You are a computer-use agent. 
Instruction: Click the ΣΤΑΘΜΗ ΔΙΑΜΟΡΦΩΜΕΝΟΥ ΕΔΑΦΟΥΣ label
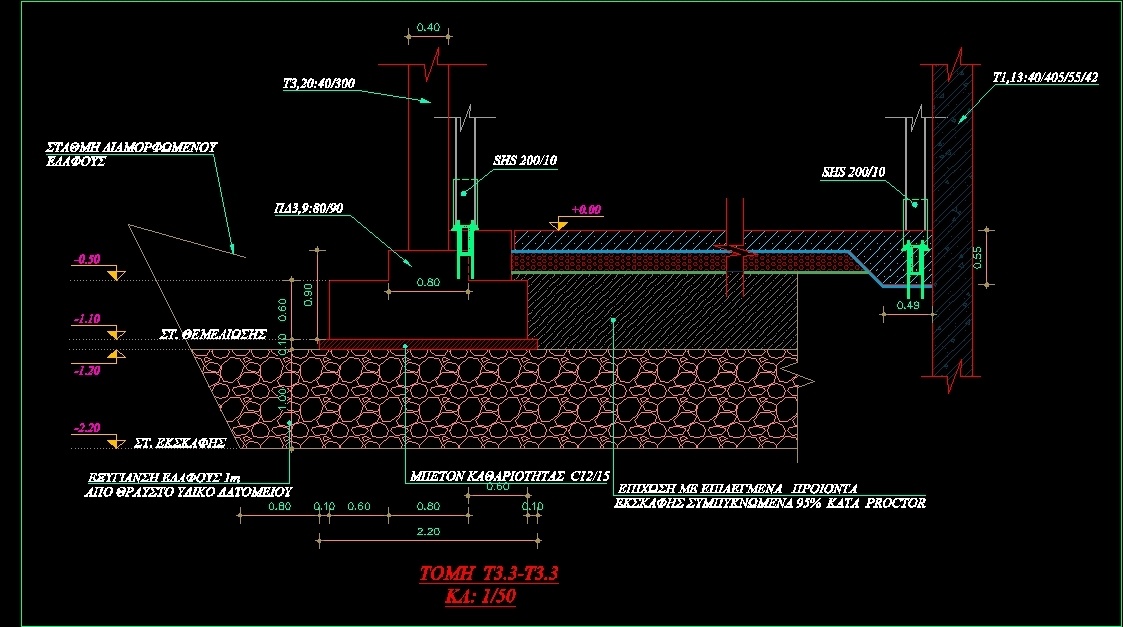[130, 152]
